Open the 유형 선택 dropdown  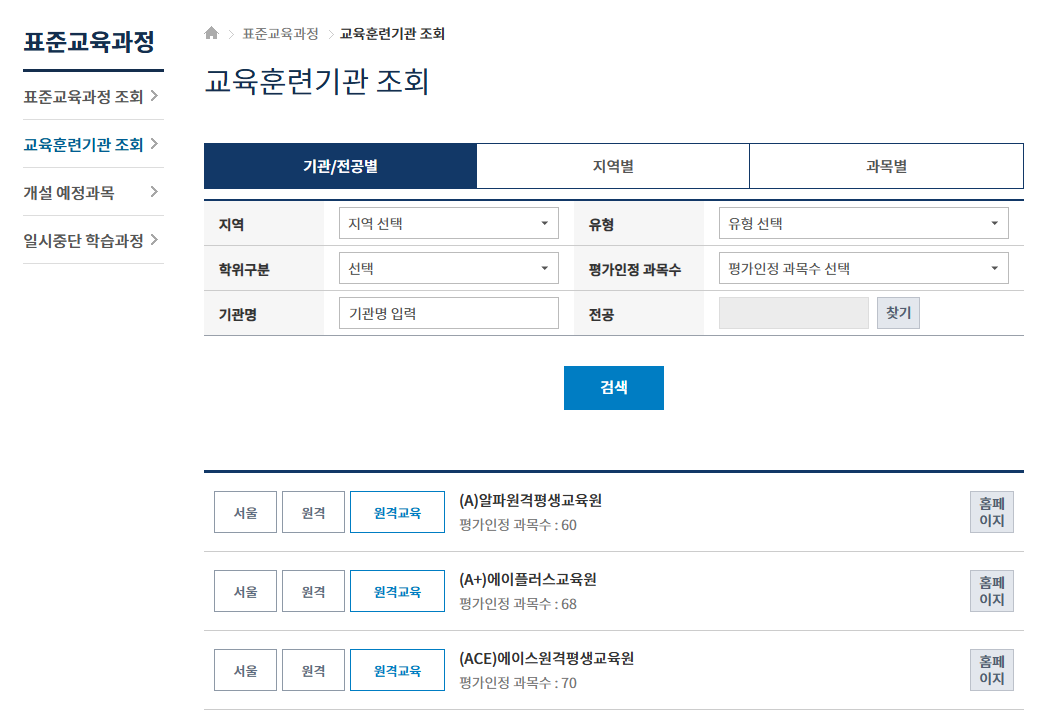tap(863, 223)
